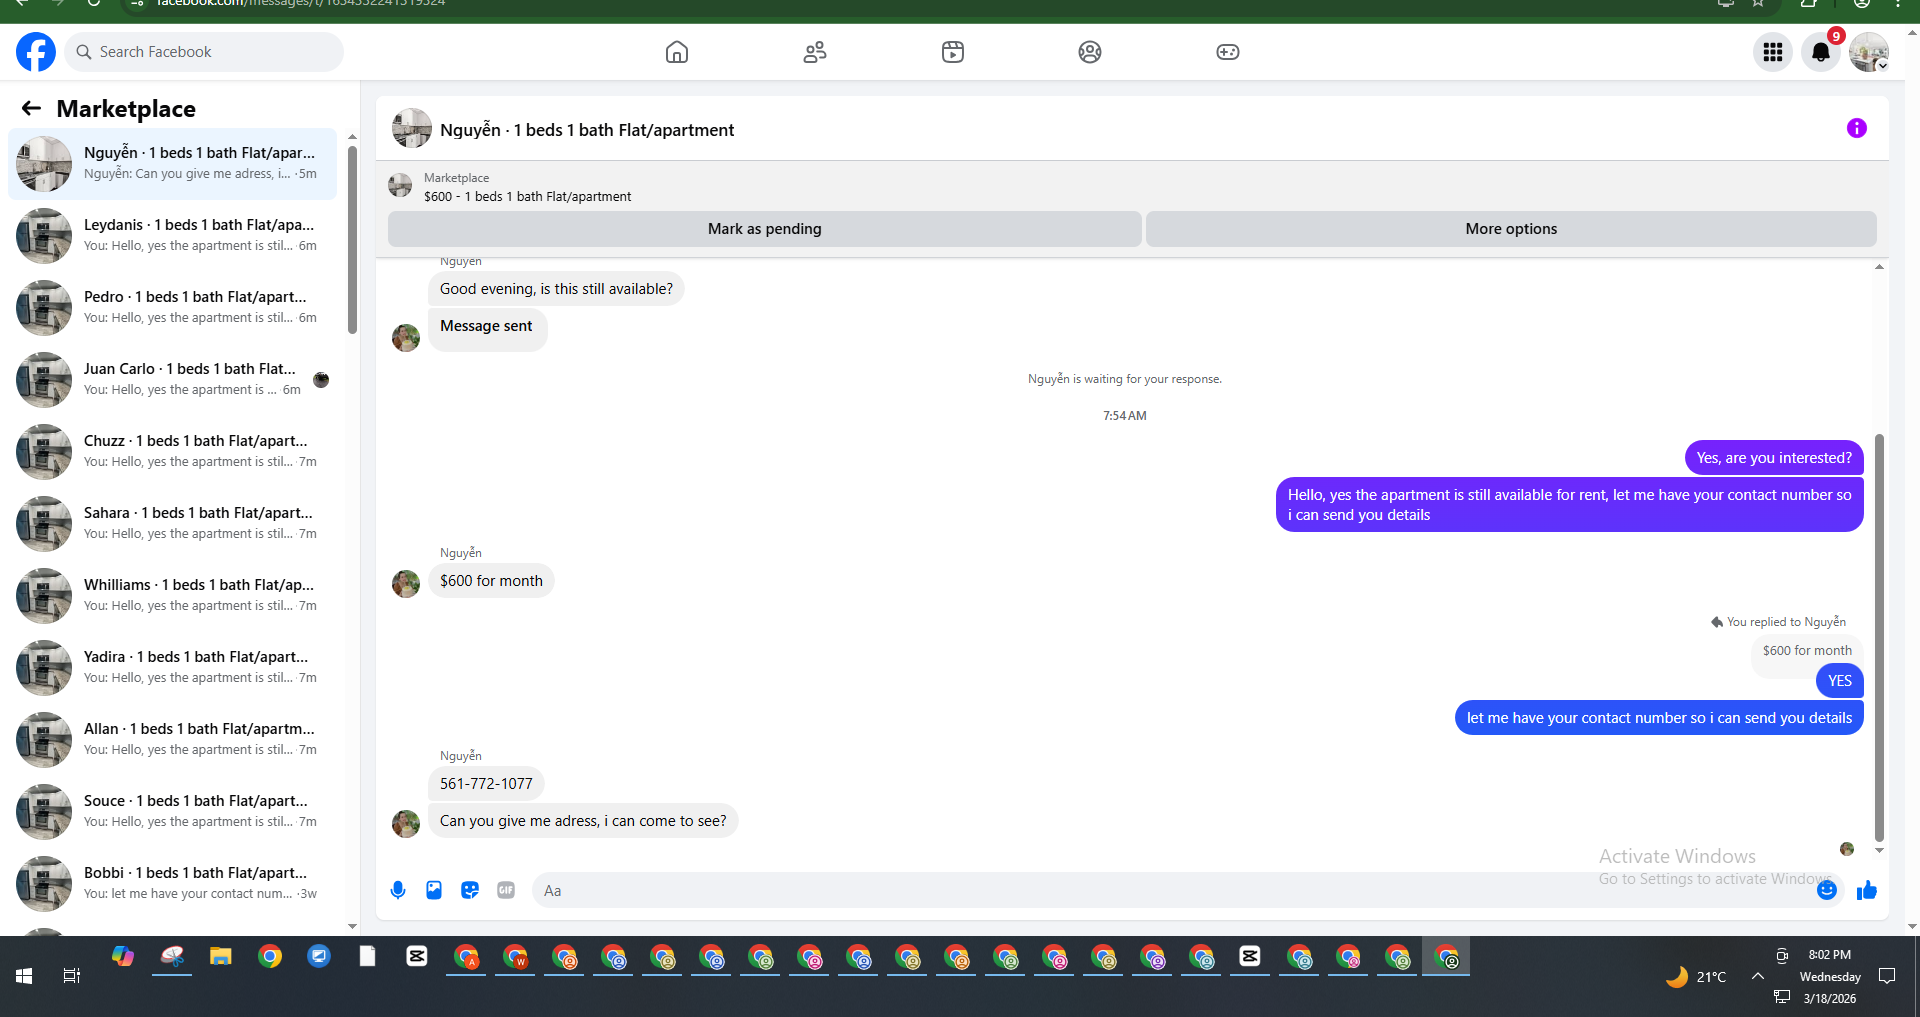This screenshot has height=1017, width=1920.
Task: Open the Reels video icon in top navigation
Action: pos(953,52)
